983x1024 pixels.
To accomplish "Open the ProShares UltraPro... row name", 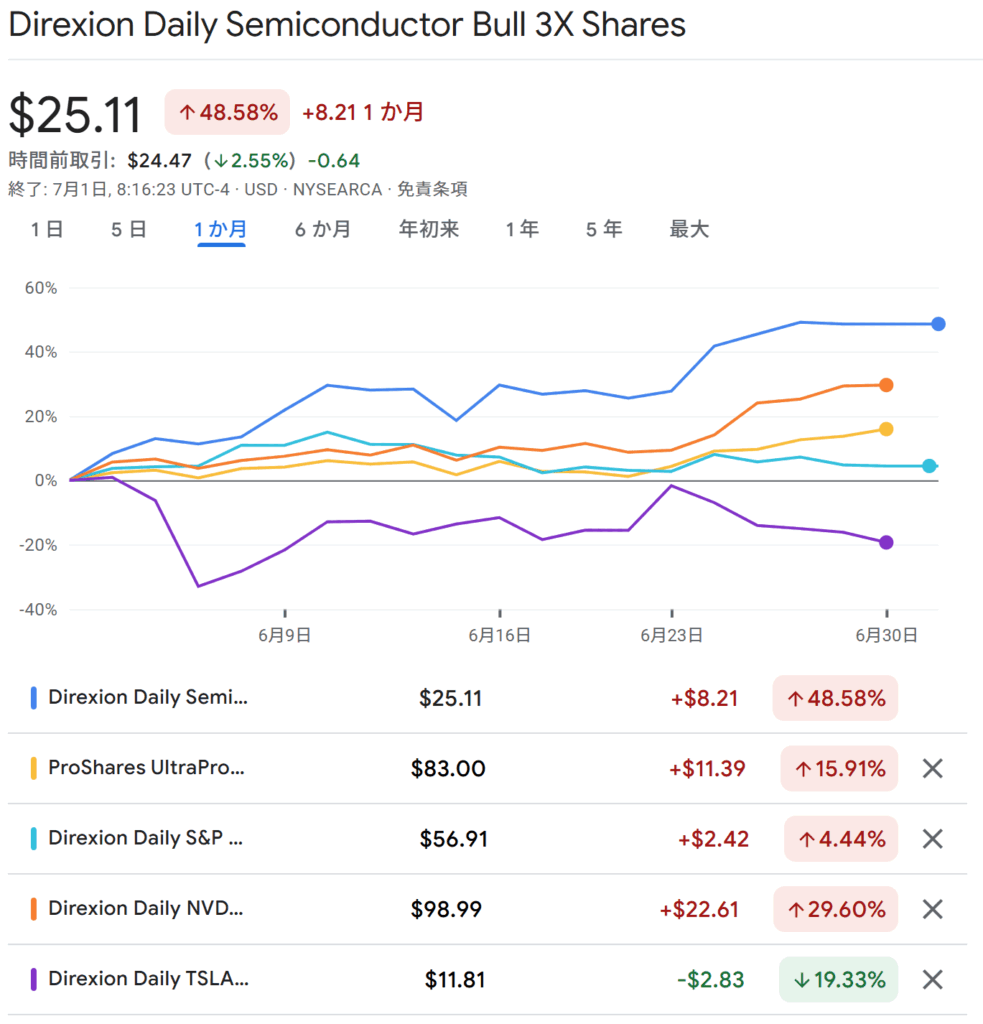I will click(146, 767).
